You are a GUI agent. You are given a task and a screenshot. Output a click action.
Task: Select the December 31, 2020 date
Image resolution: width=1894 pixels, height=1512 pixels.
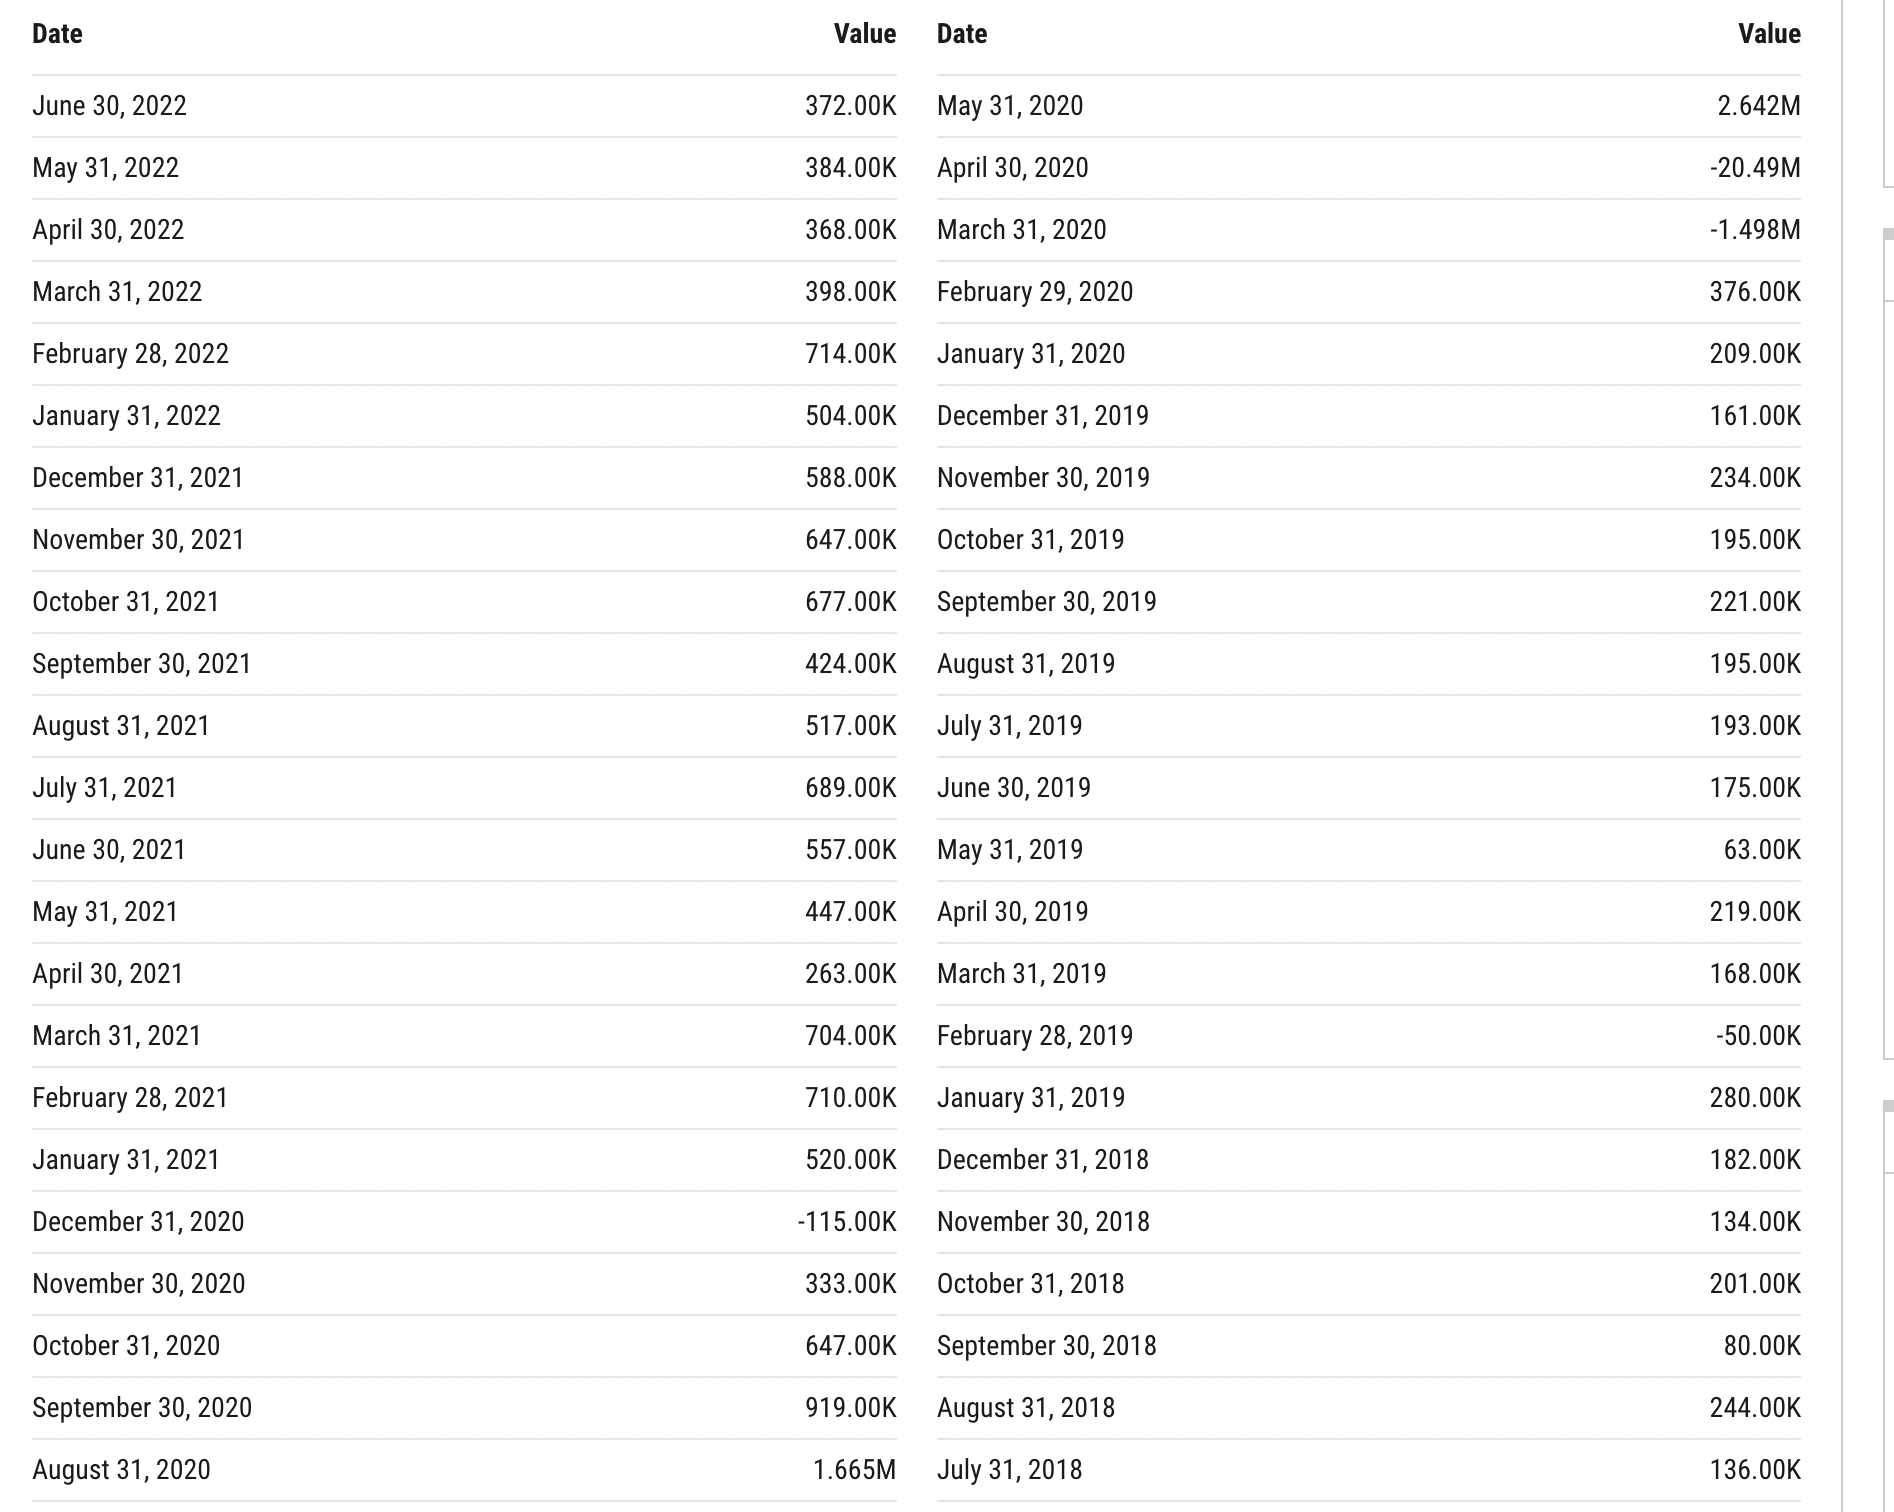[x=138, y=1222]
